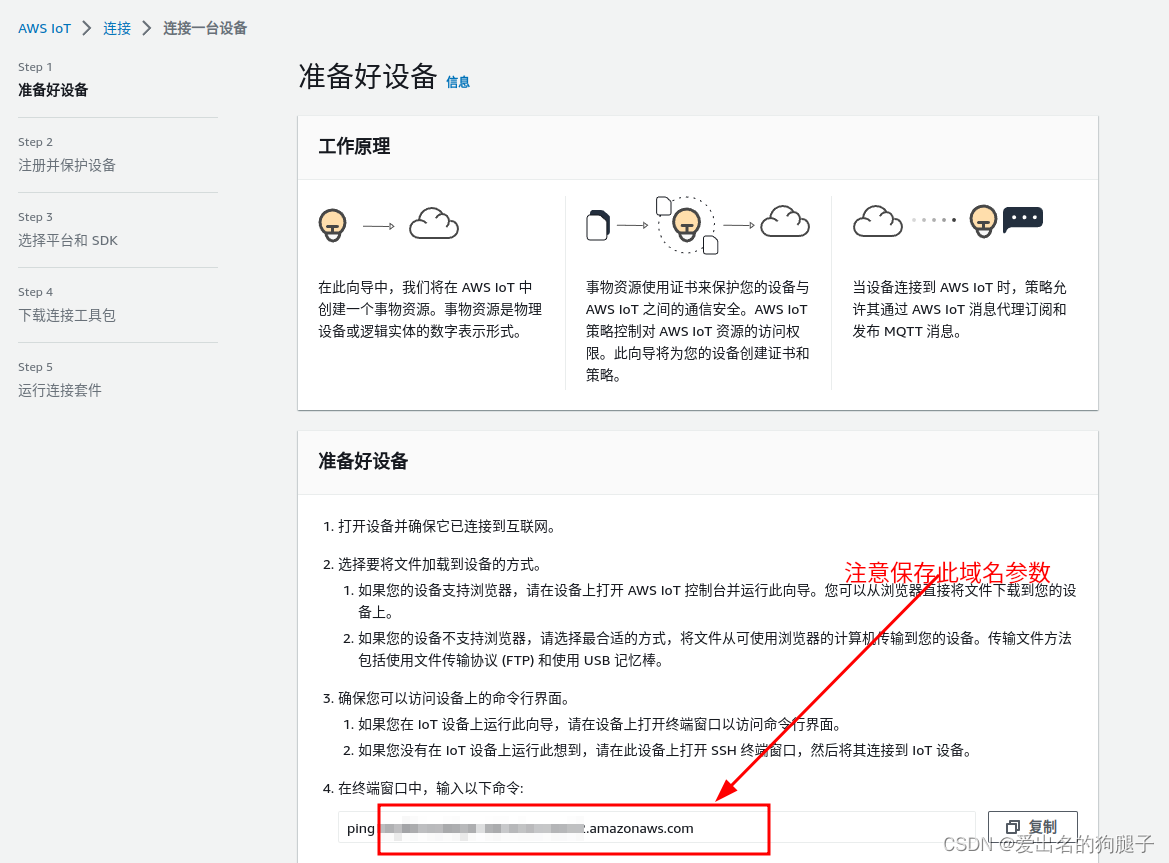Click the ping command text field
1169x863 pixels.
coord(656,828)
